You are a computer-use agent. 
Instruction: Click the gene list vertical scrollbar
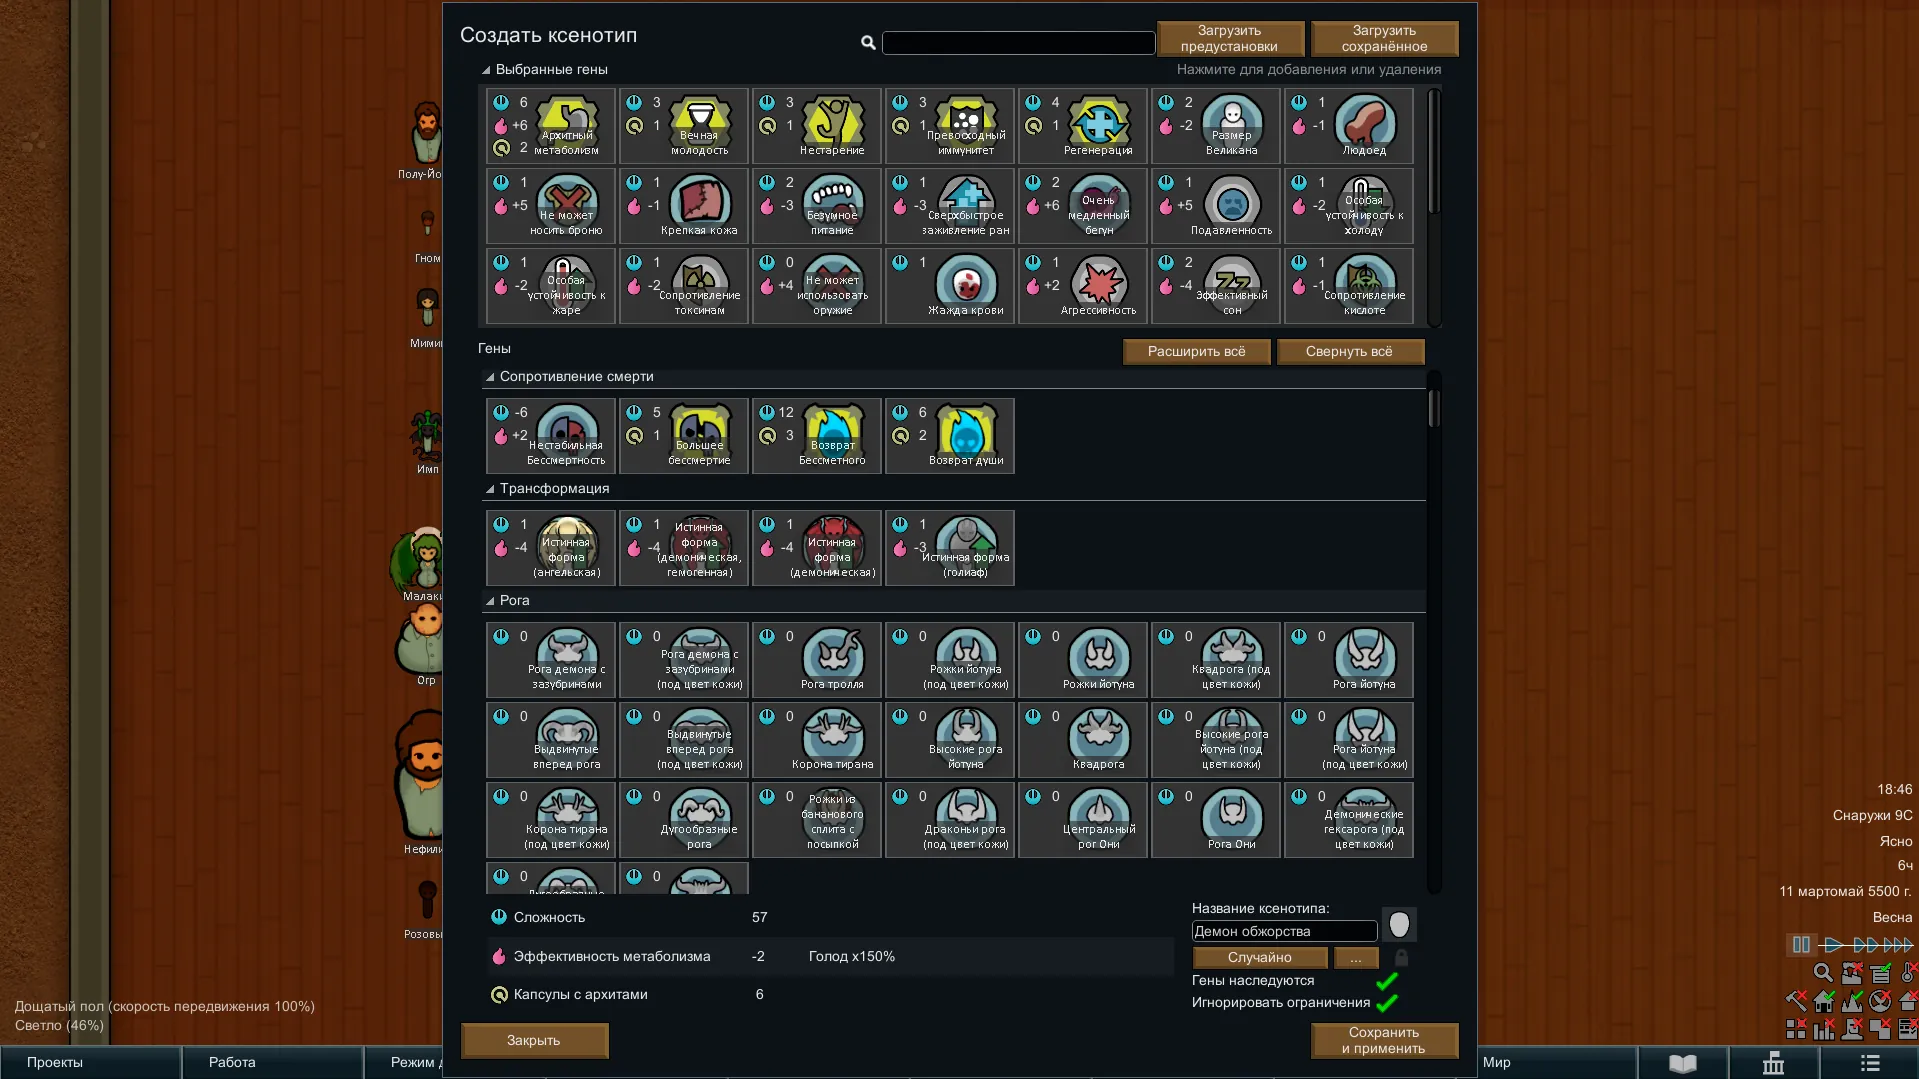pyautogui.click(x=1433, y=408)
